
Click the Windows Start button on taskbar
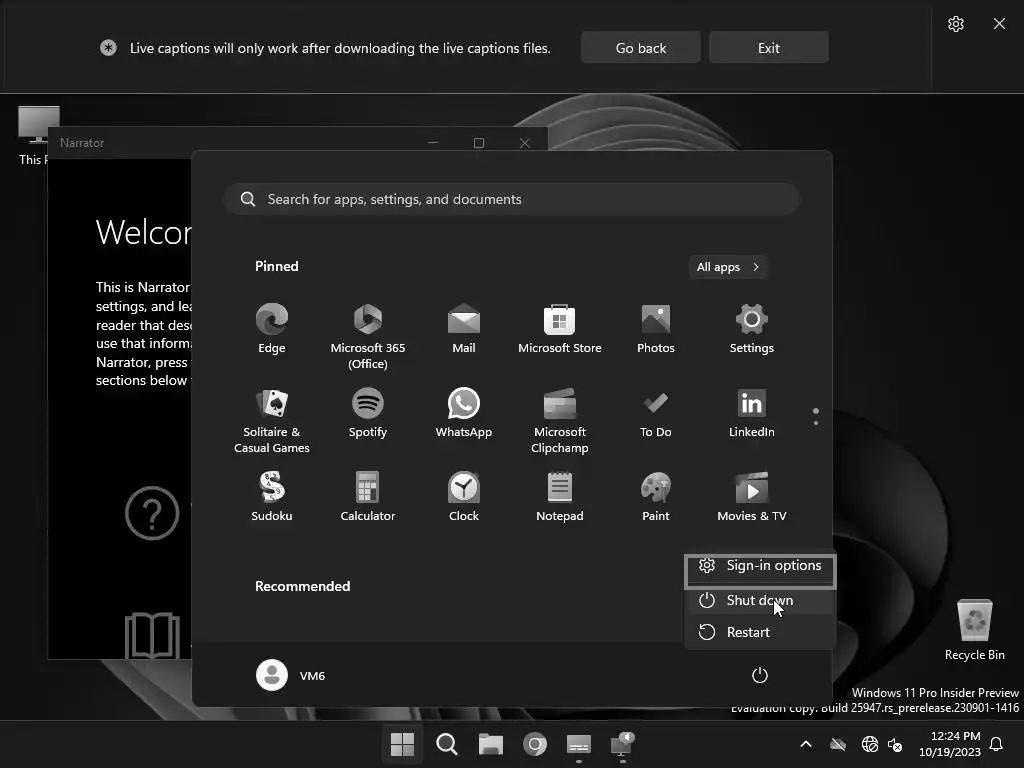[x=402, y=744]
